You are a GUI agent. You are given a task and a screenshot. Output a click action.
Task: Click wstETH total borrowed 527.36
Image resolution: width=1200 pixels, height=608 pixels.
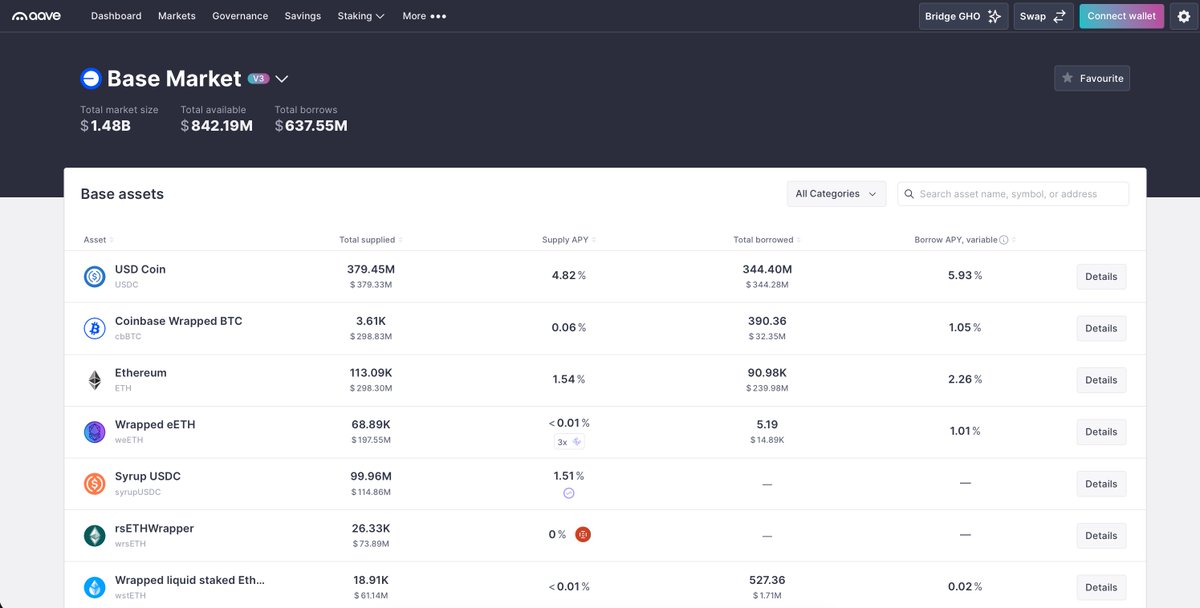pyautogui.click(x=767, y=580)
